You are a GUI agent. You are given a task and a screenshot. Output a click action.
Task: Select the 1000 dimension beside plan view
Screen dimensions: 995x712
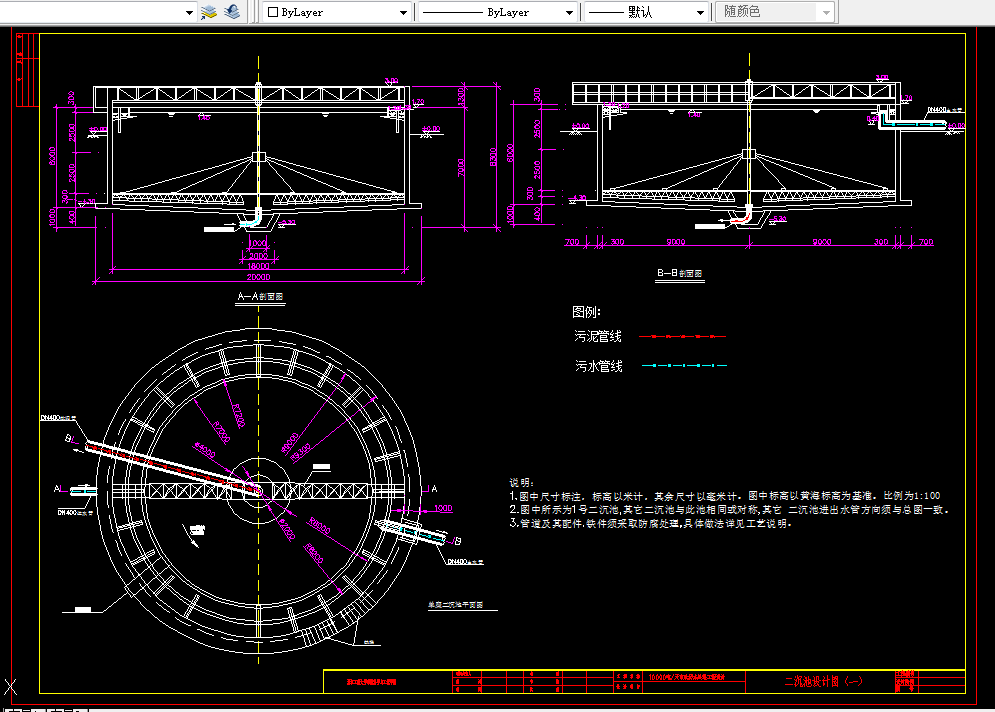click(x=444, y=508)
